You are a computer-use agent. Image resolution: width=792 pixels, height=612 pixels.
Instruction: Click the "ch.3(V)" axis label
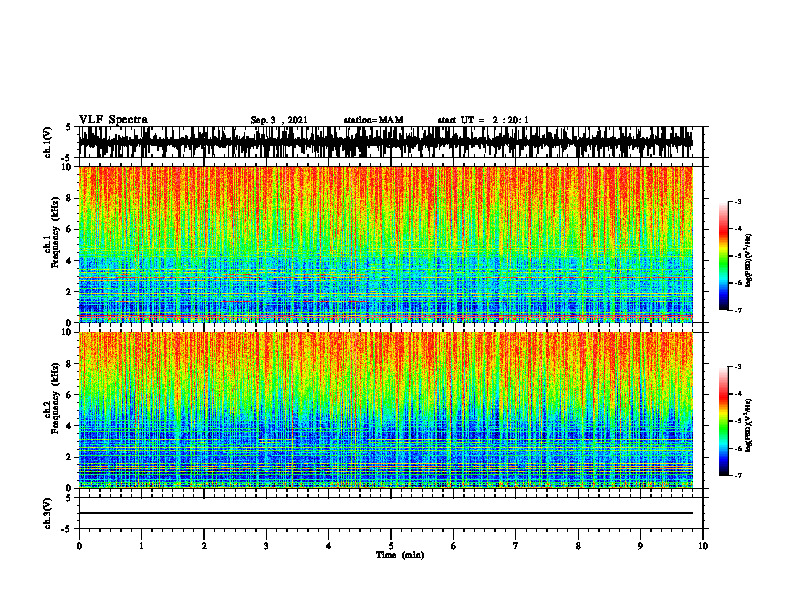48,513
